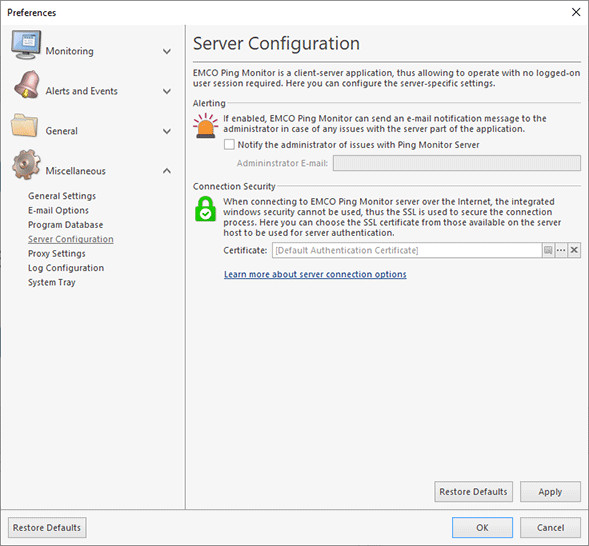Screen dimensions: 589x546
Task: Open Program Database page
Action: (65, 225)
